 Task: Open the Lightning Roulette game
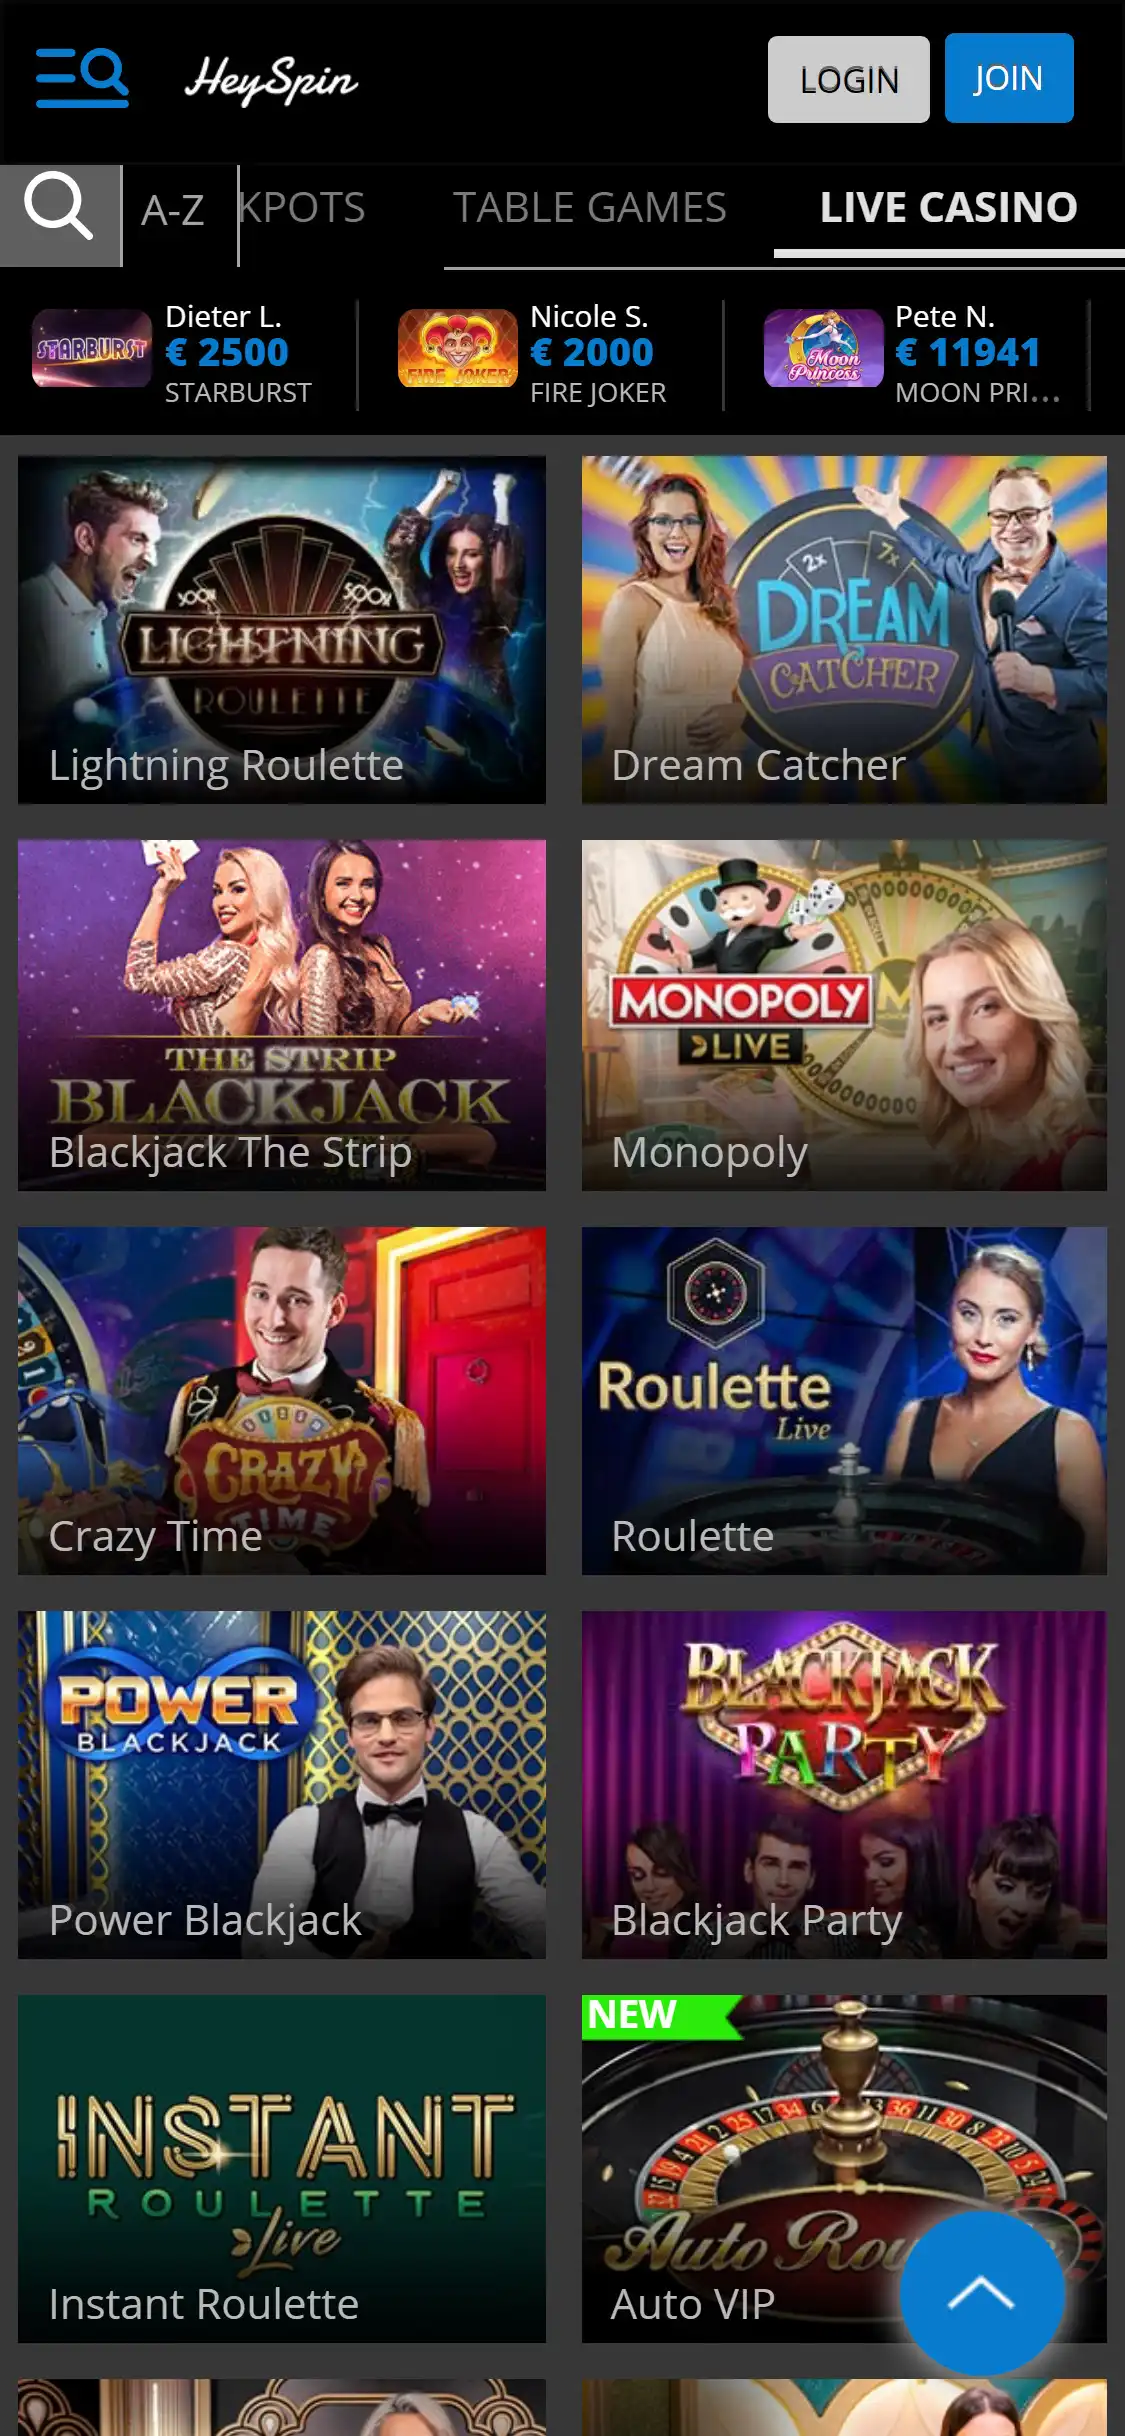click(282, 630)
